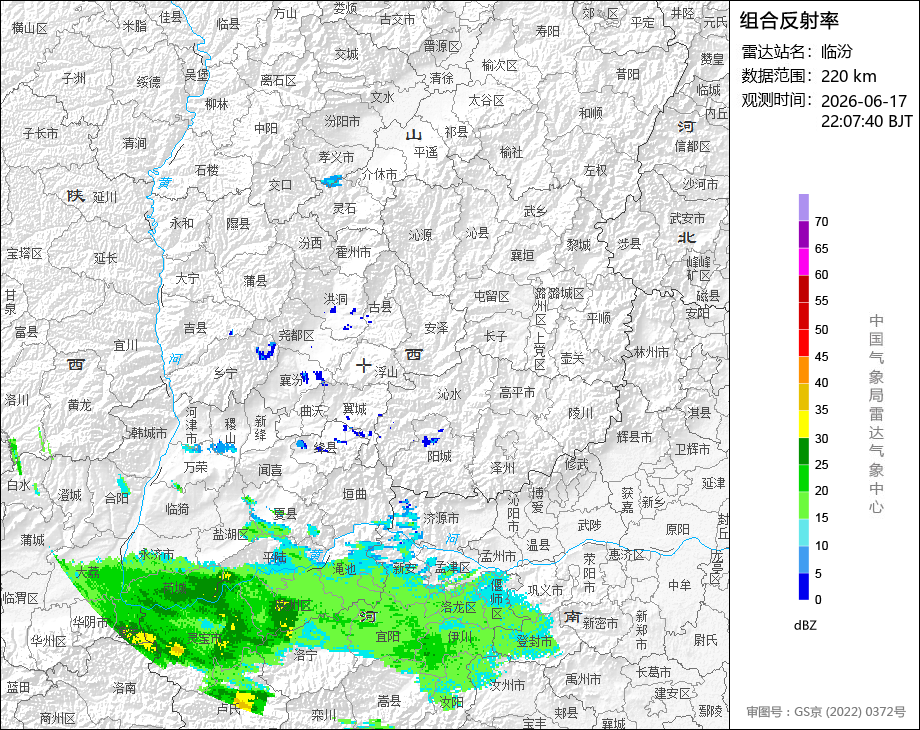920x730 pixels.
Task: Click the 曲沃 map label
Action: pyautogui.click(x=312, y=411)
